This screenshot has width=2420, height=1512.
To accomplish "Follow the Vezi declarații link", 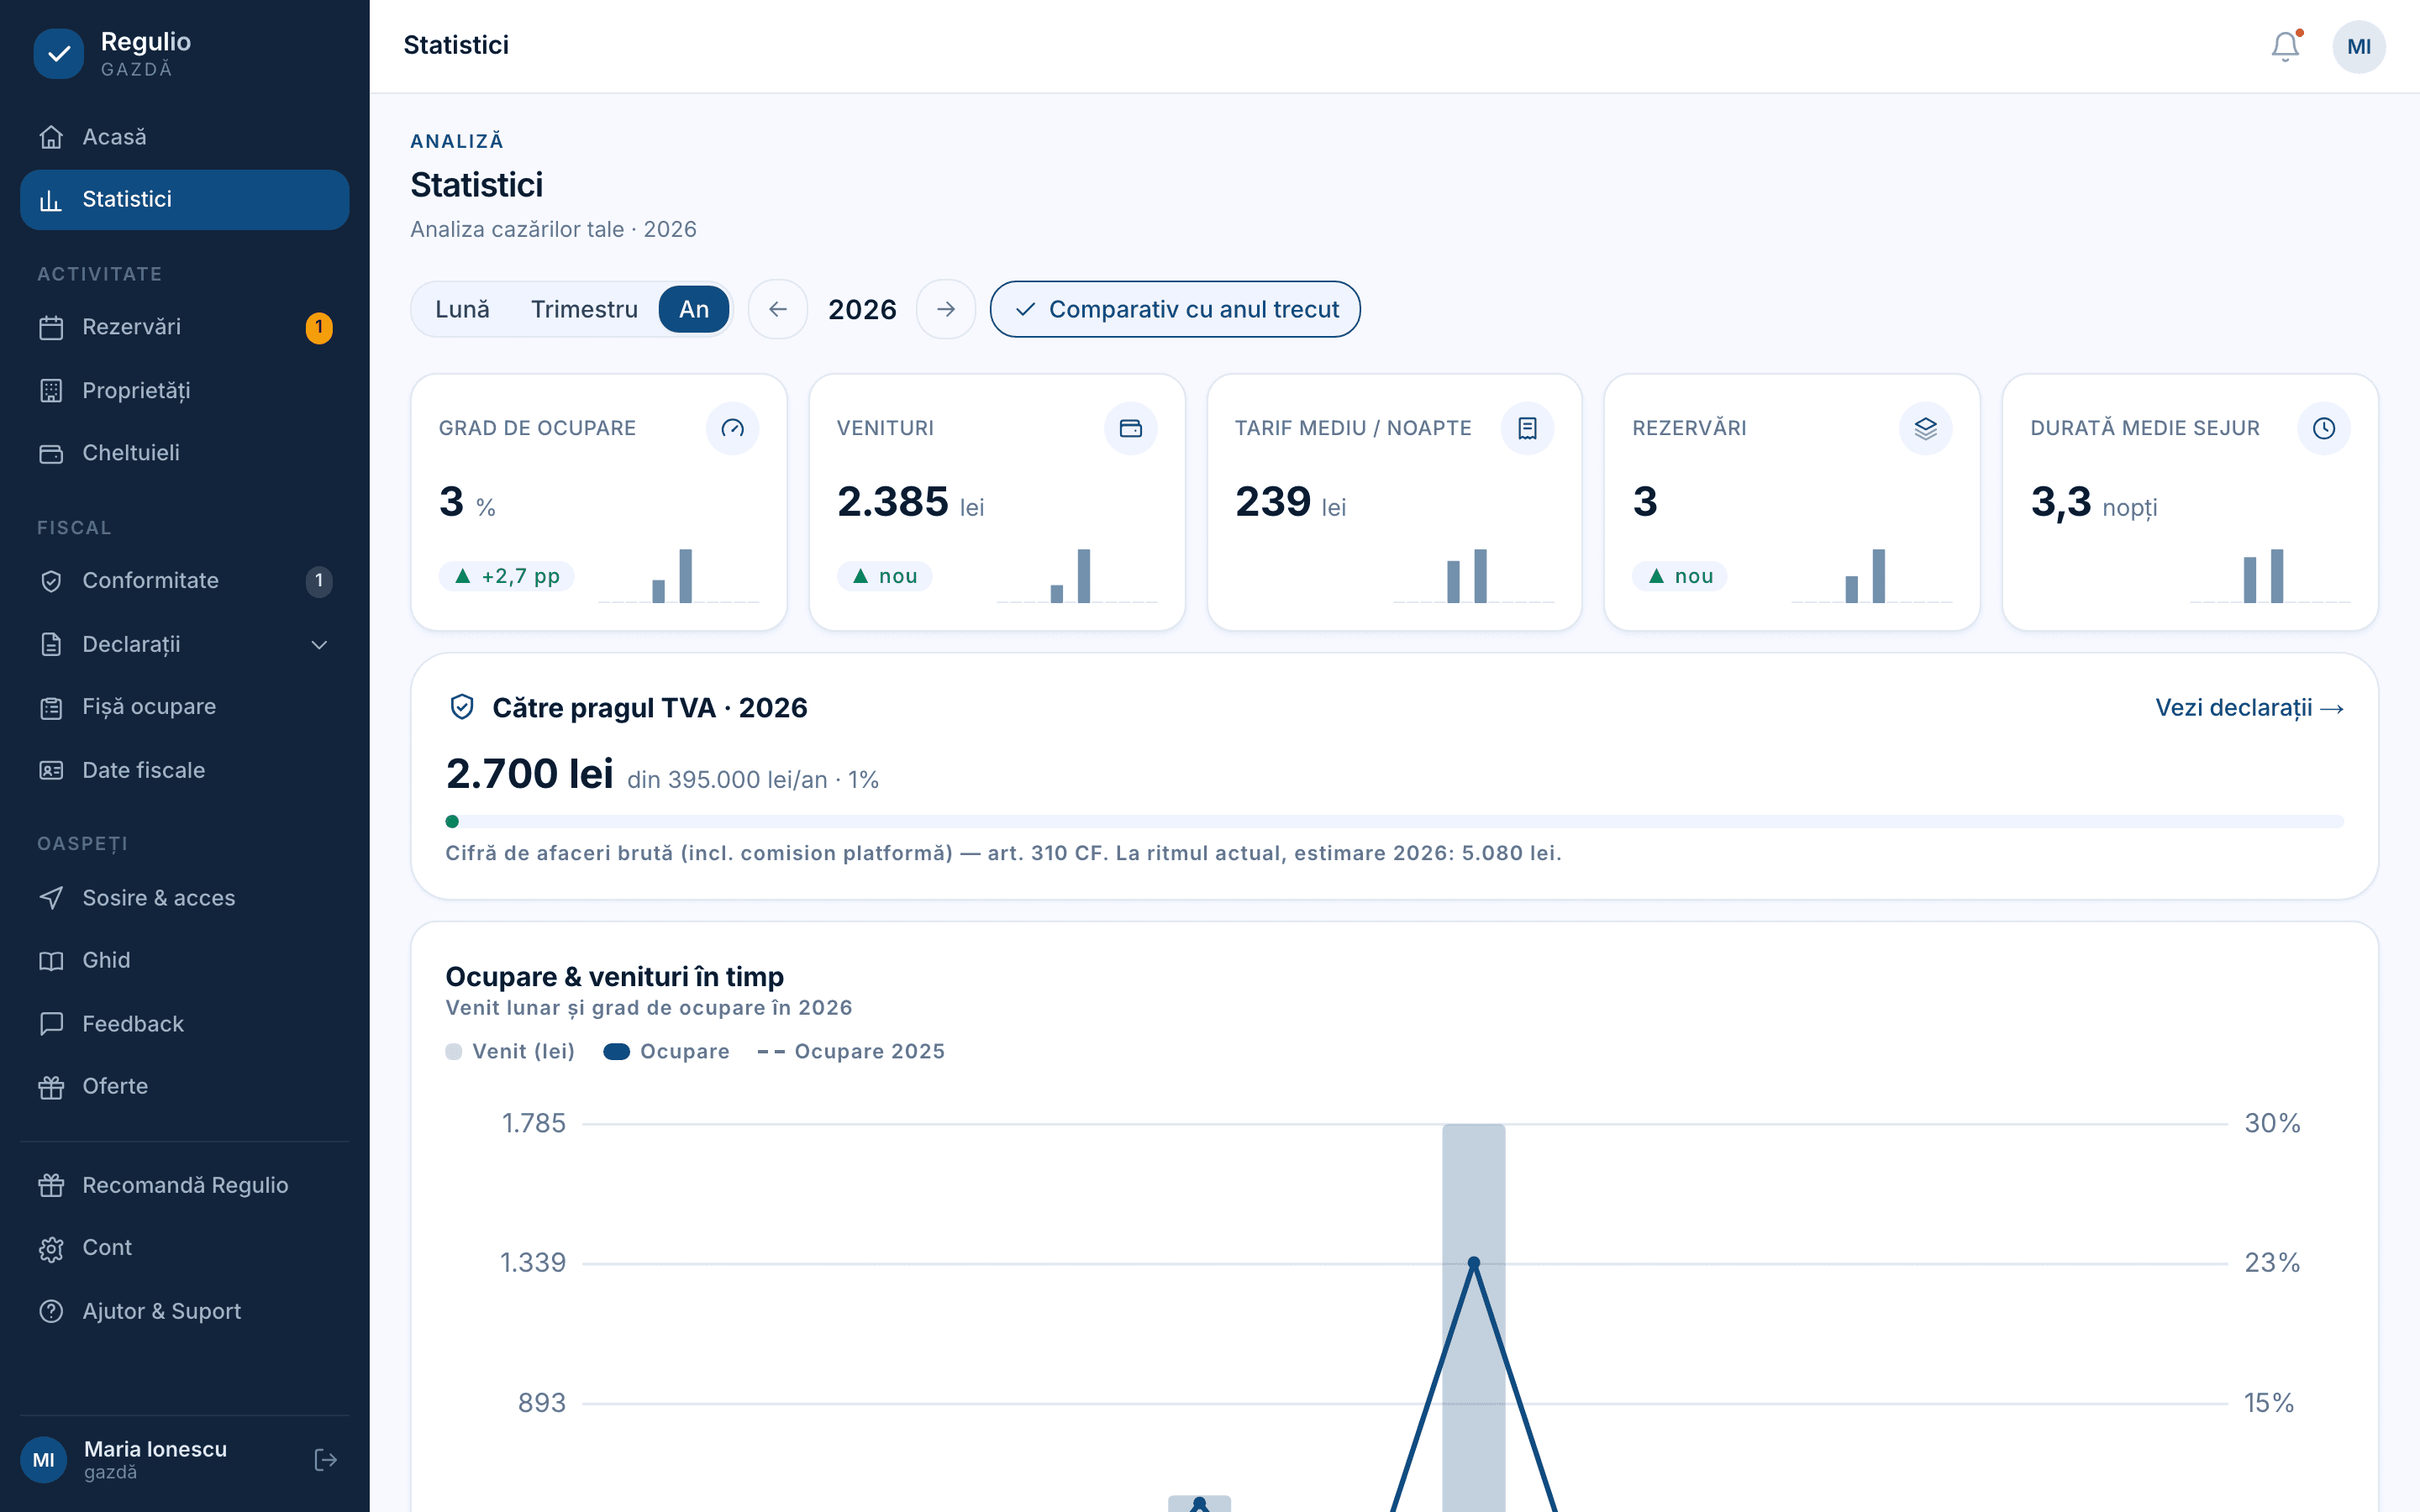I will click(2249, 708).
